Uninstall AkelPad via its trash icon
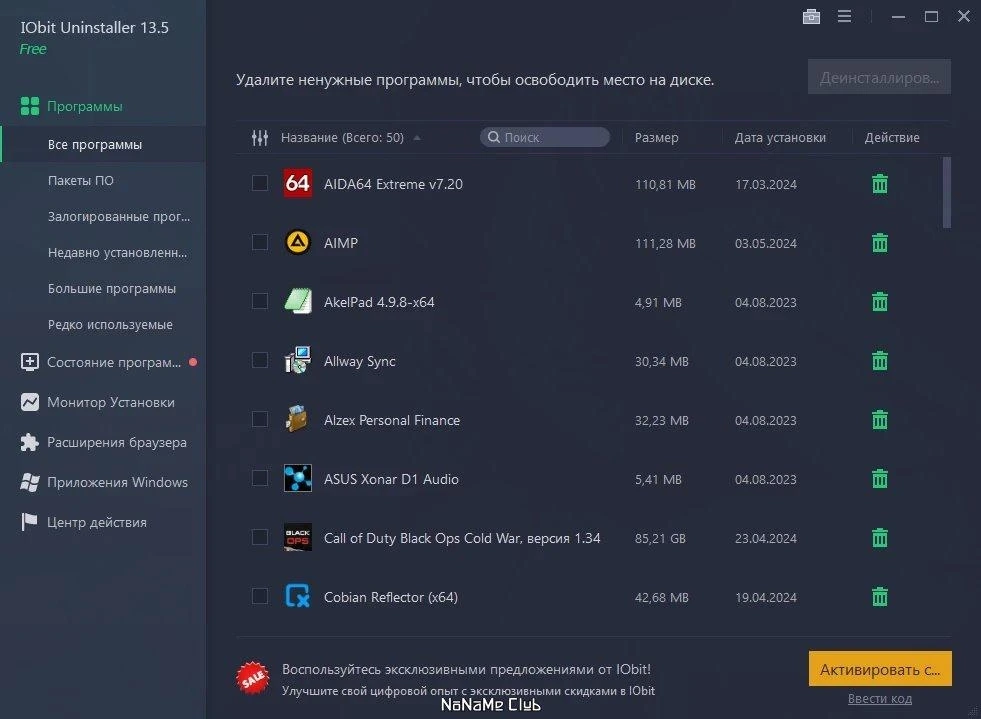This screenshot has width=981, height=719. [x=880, y=302]
